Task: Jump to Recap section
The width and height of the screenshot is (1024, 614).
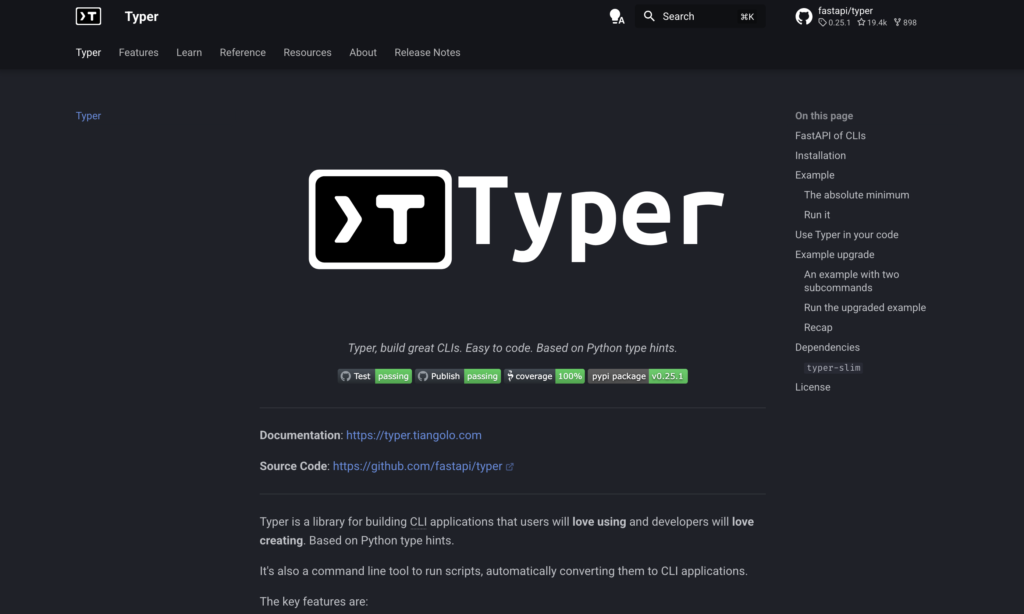Action: (818, 327)
